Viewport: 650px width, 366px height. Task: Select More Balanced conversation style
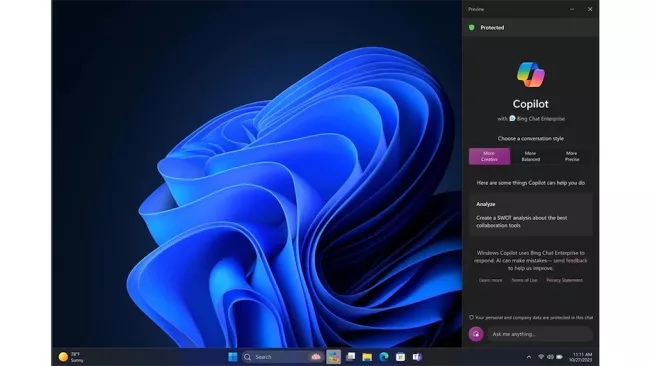(x=531, y=156)
